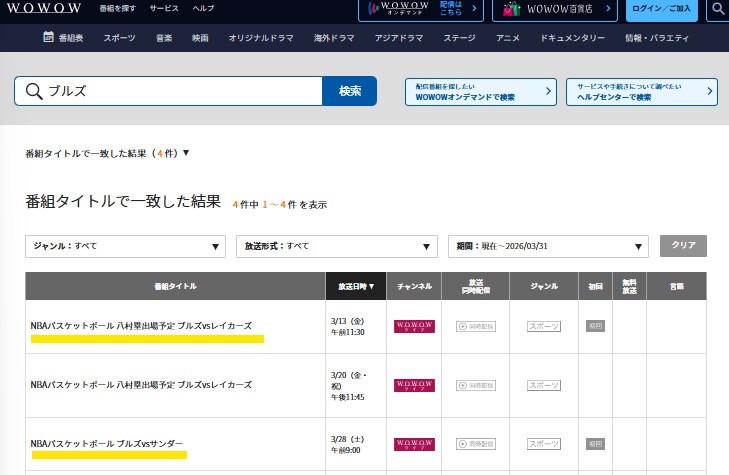Screen dimensions: 729x475
Task: Click 同時配信 badge in the 3/28 row
Action: 476,444
